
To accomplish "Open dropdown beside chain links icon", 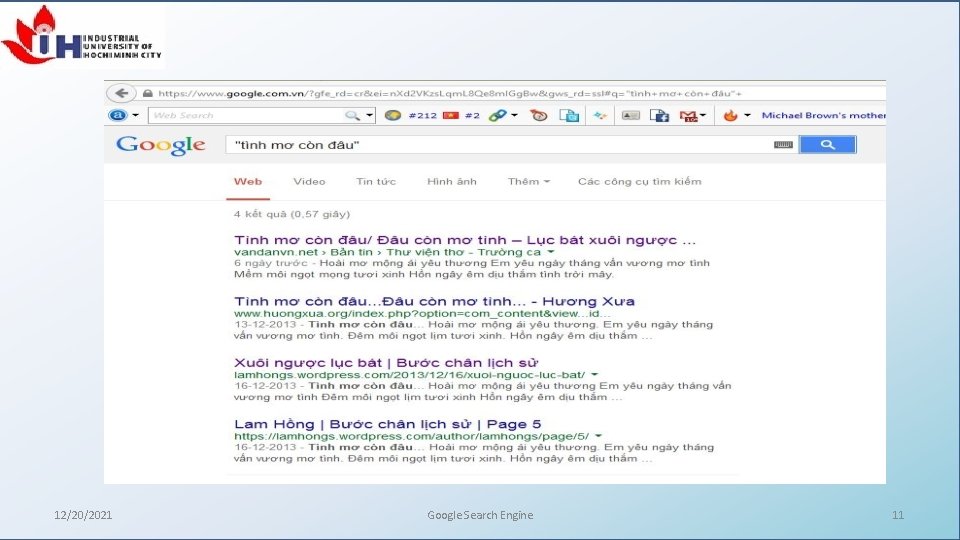I will pyautogui.click(x=514, y=115).
